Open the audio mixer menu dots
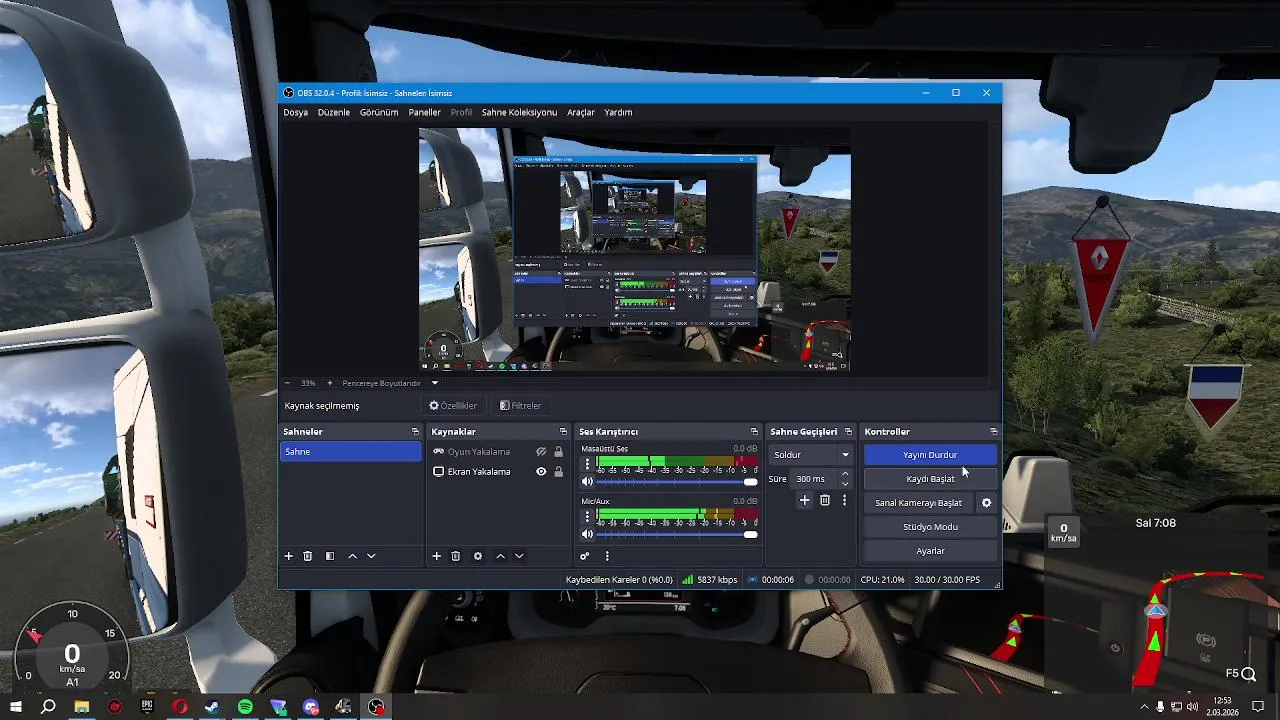Viewport: 1280px width, 720px height. pos(607,556)
